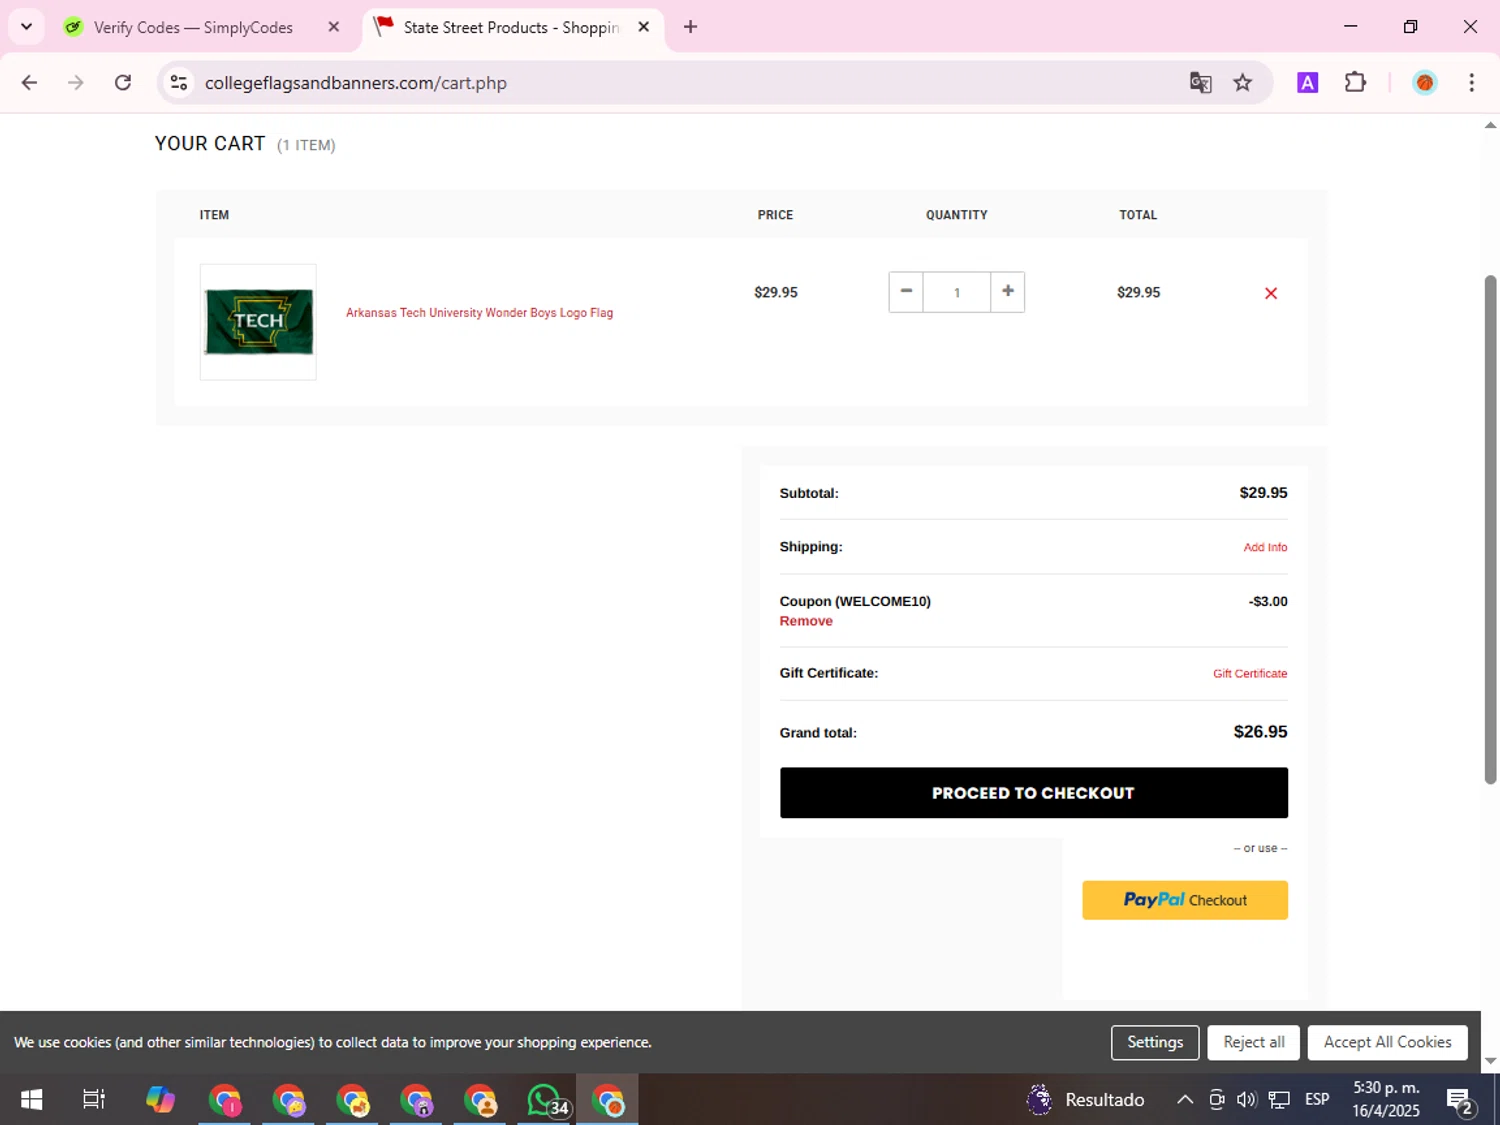
Task: Pay with the PayPal Checkout button
Action: (x=1185, y=900)
